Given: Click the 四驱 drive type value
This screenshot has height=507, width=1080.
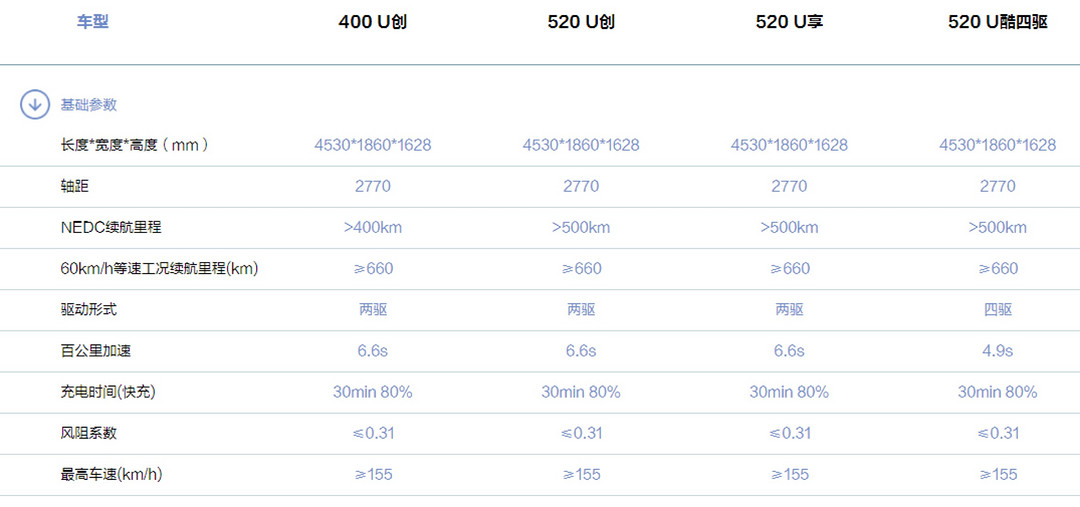Looking at the screenshot, I should pos(997,309).
